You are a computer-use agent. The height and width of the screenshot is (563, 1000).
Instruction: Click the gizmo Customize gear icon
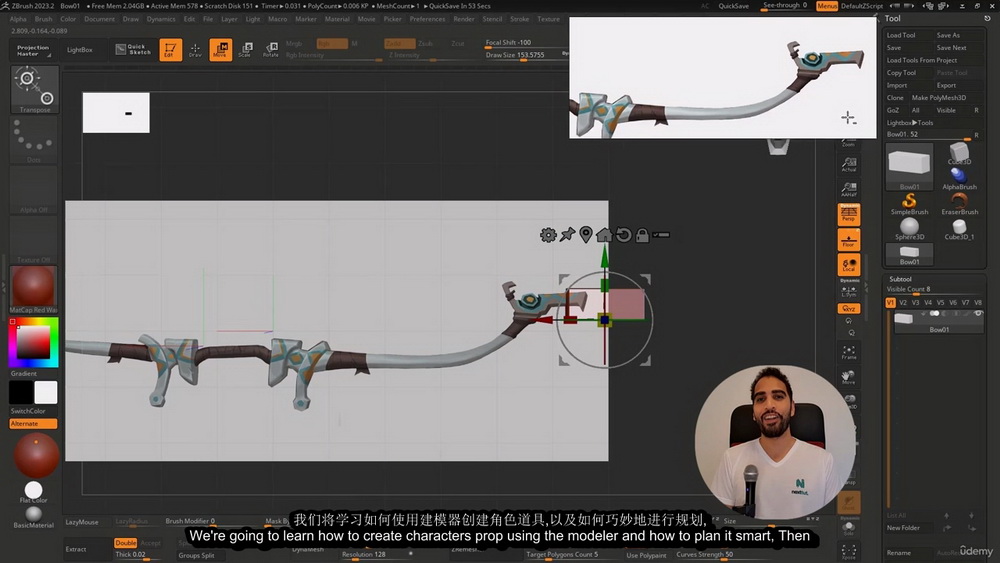pos(548,235)
